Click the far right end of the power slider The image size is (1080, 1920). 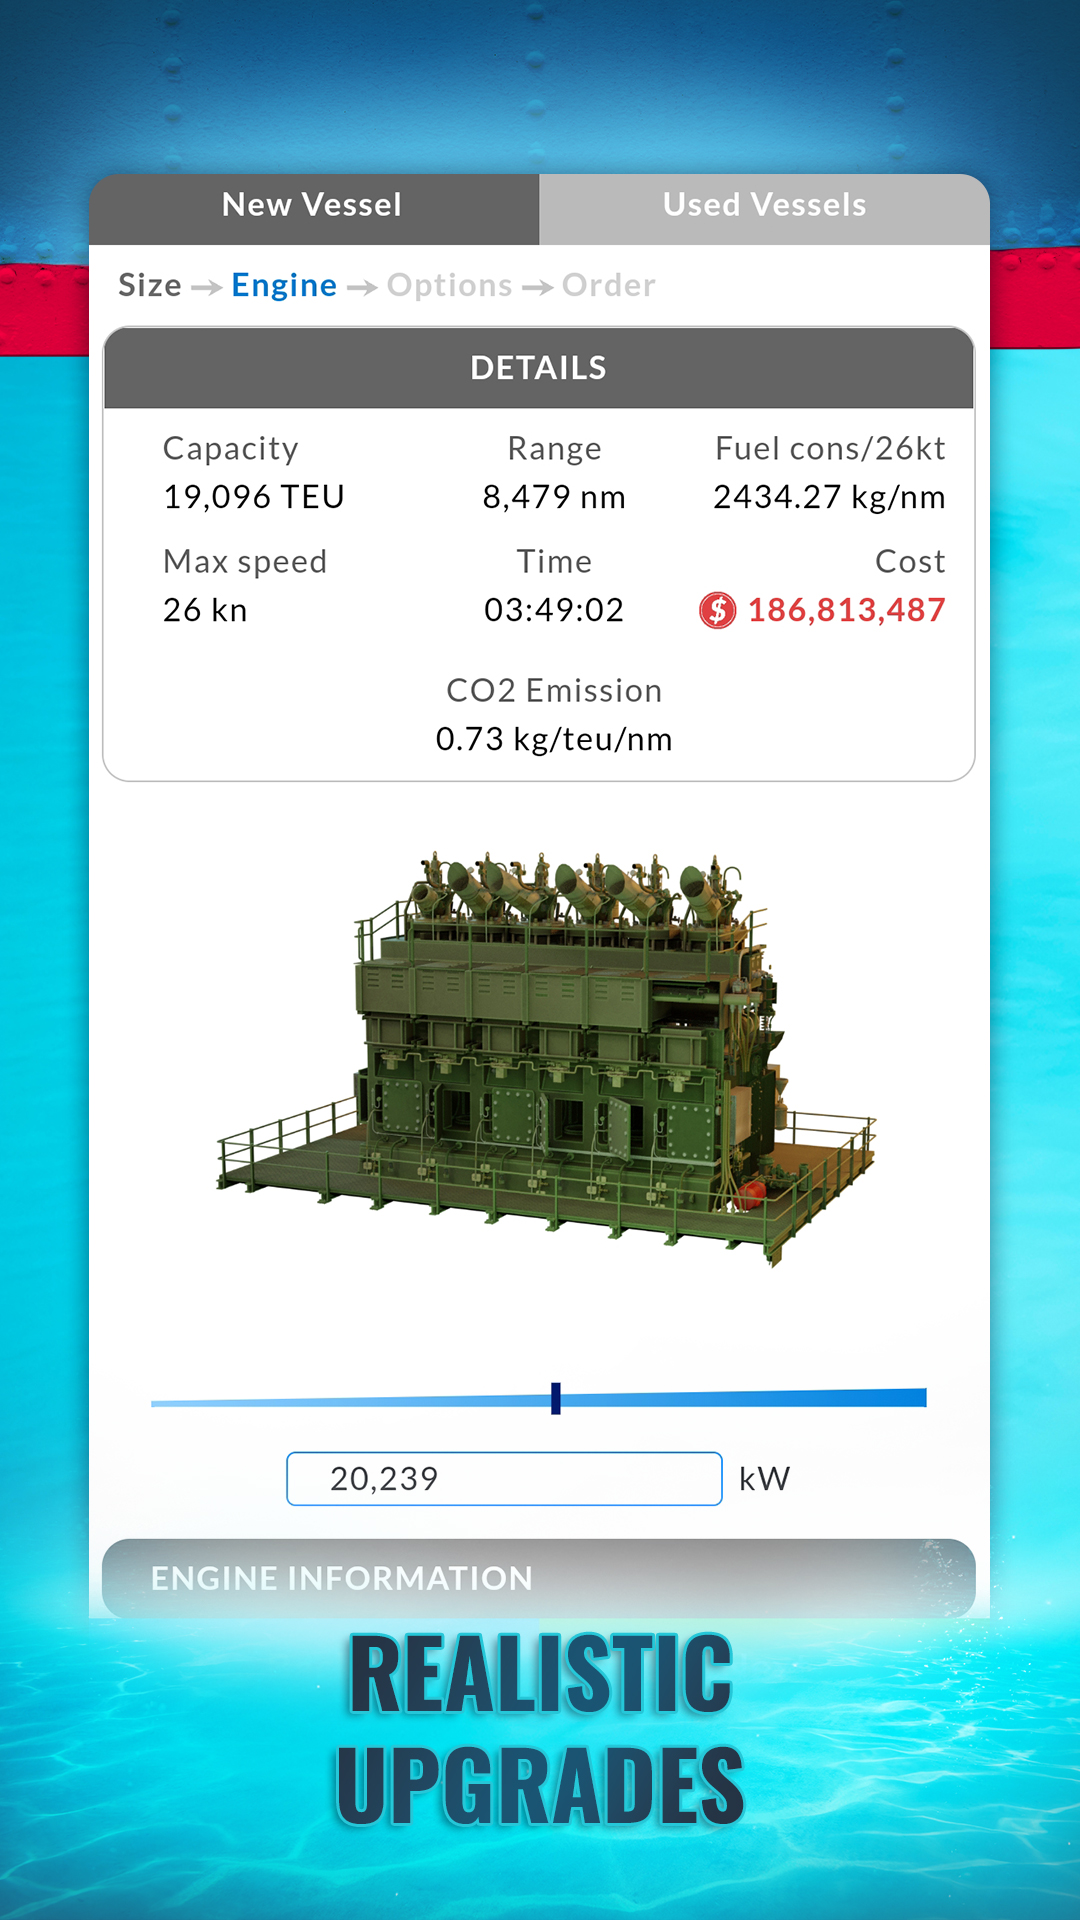(922, 1398)
